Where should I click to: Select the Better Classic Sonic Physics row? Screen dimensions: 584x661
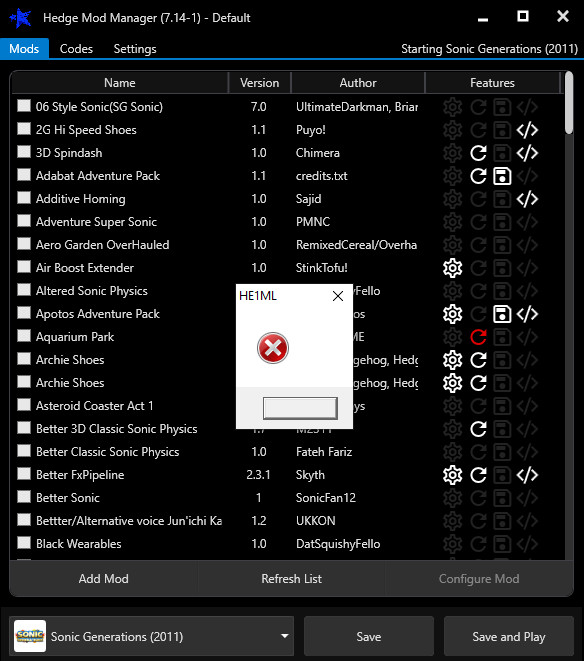coord(288,452)
